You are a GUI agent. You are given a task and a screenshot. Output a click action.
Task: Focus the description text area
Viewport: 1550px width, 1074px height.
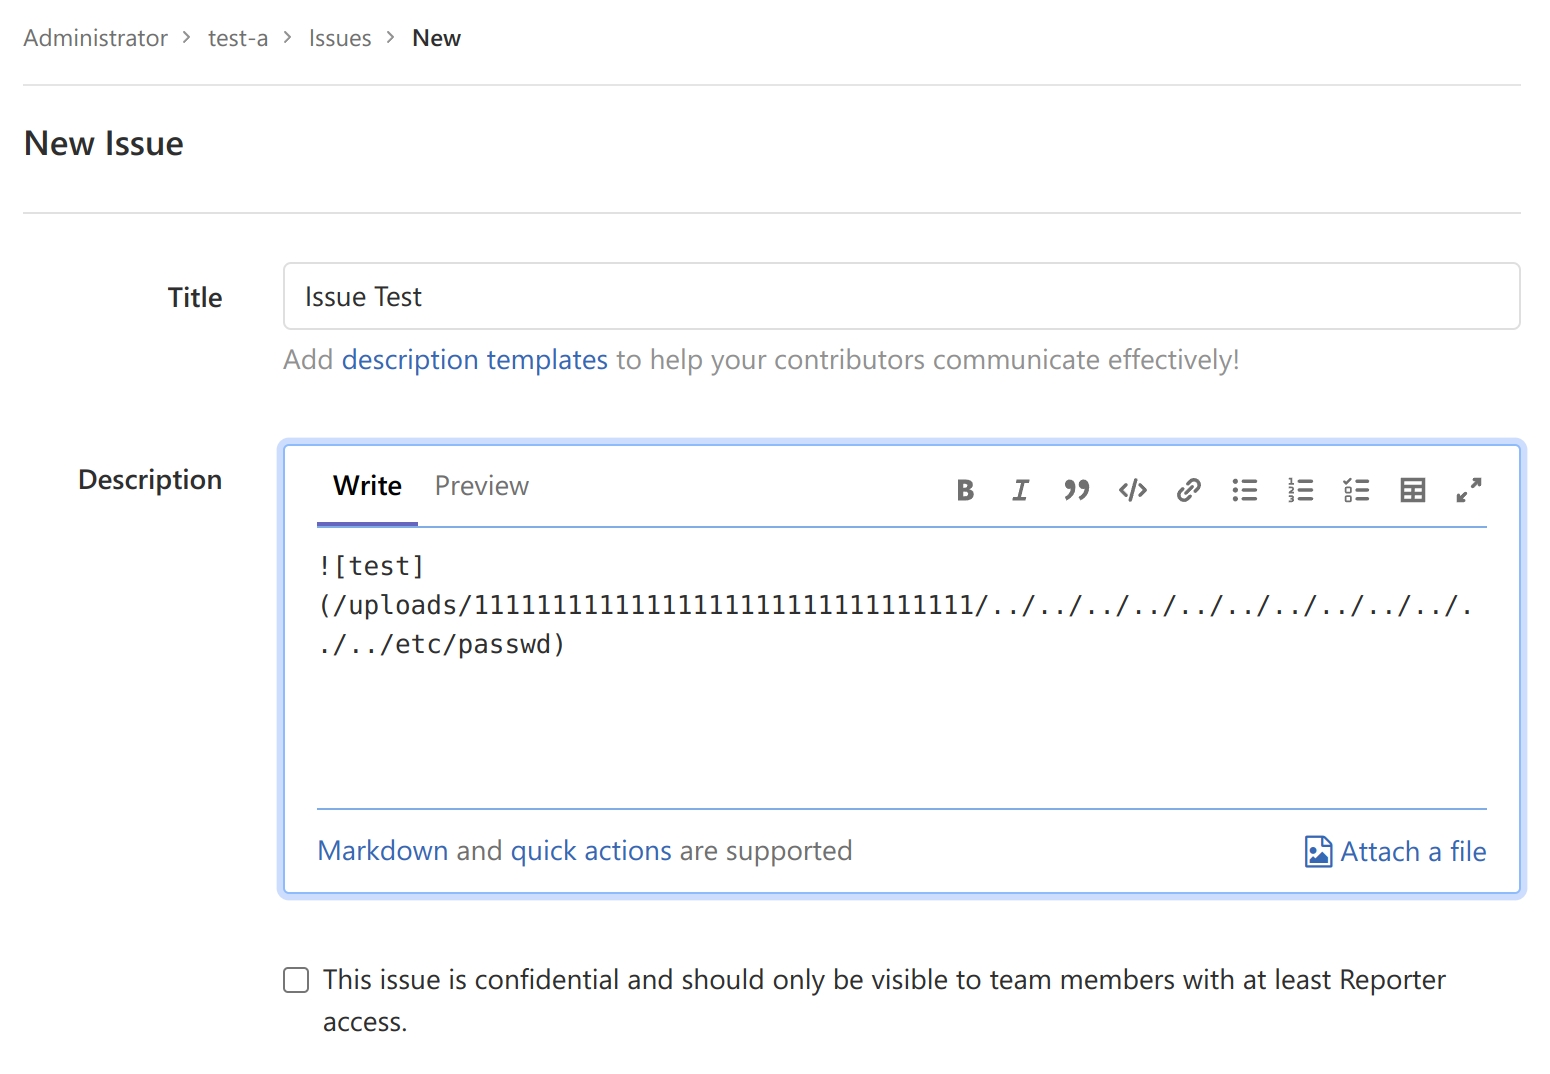tap(901, 667)
